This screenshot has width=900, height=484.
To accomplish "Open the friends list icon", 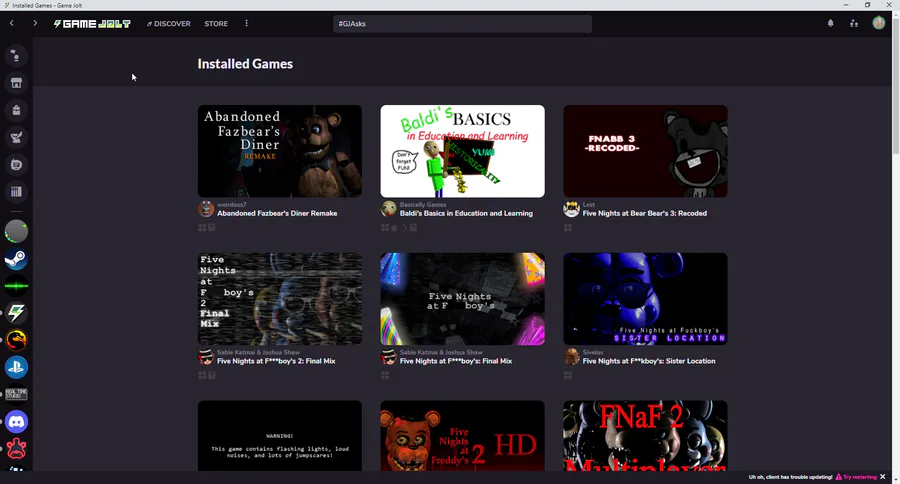I will tap(854, 24).
